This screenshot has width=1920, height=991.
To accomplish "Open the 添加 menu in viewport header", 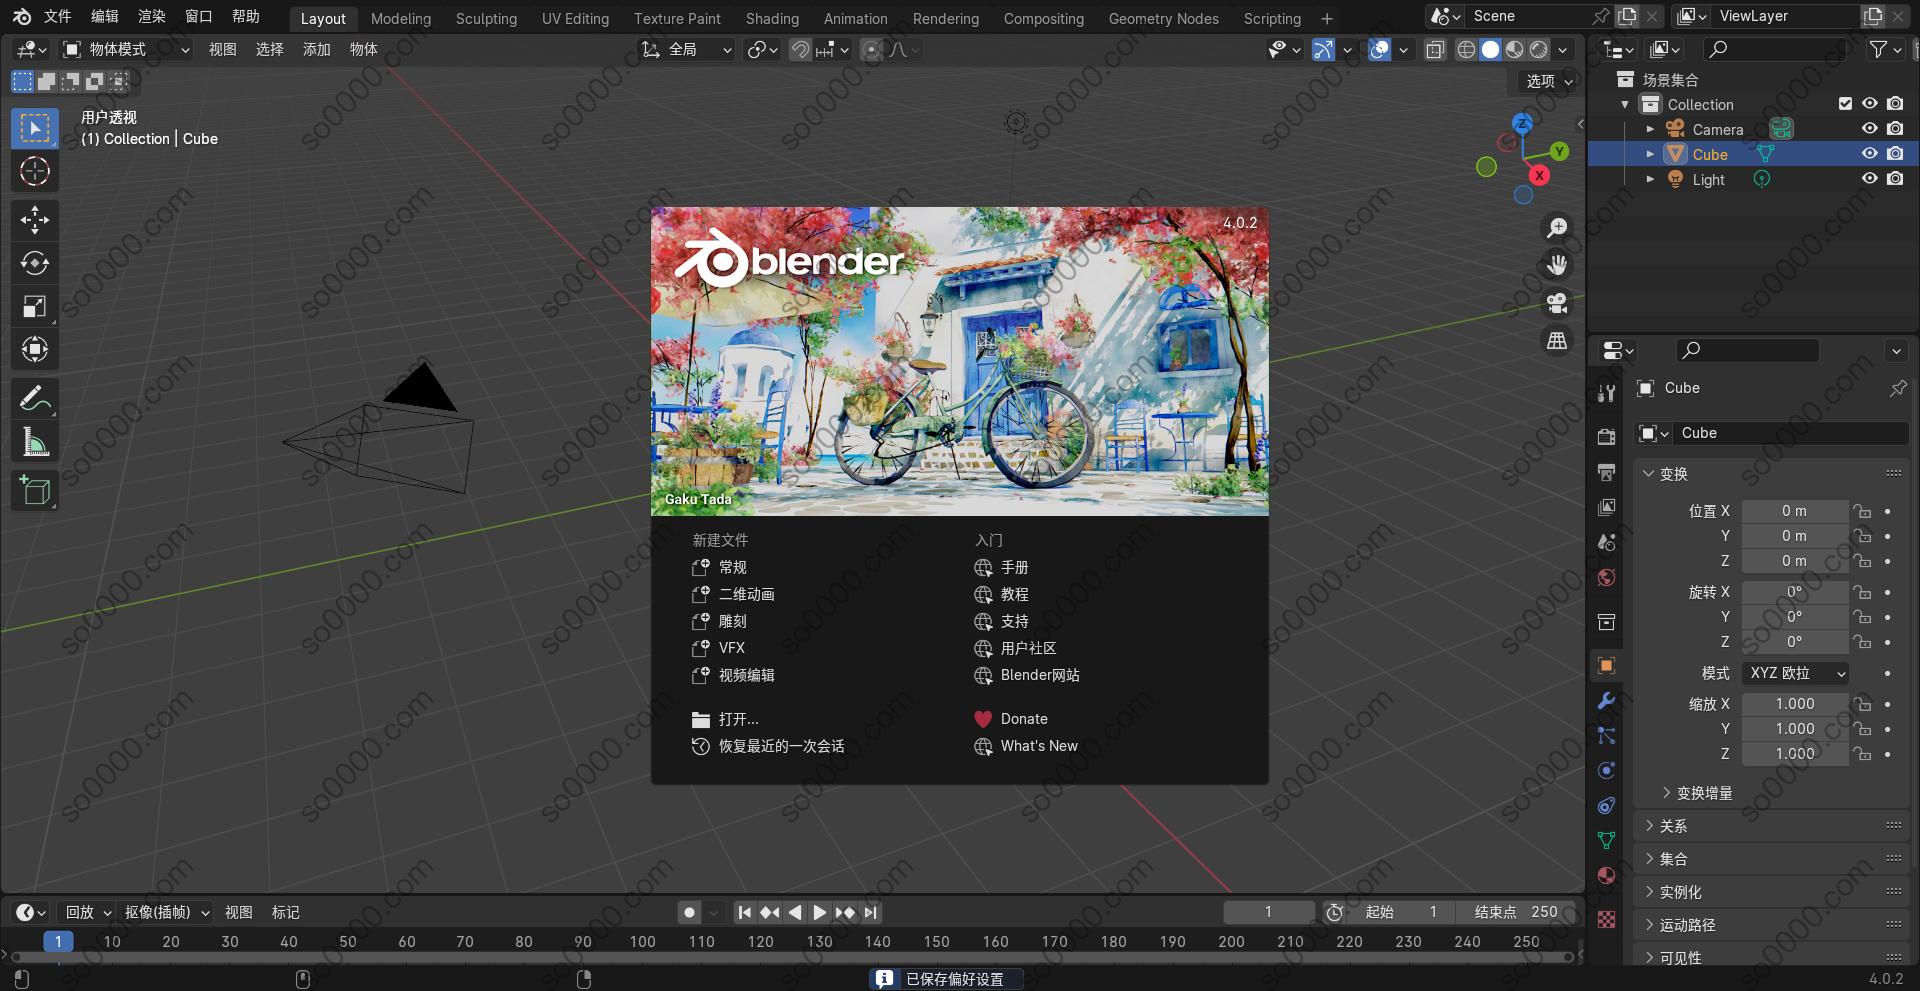I will pyautogui.click(x=316, y=50).
